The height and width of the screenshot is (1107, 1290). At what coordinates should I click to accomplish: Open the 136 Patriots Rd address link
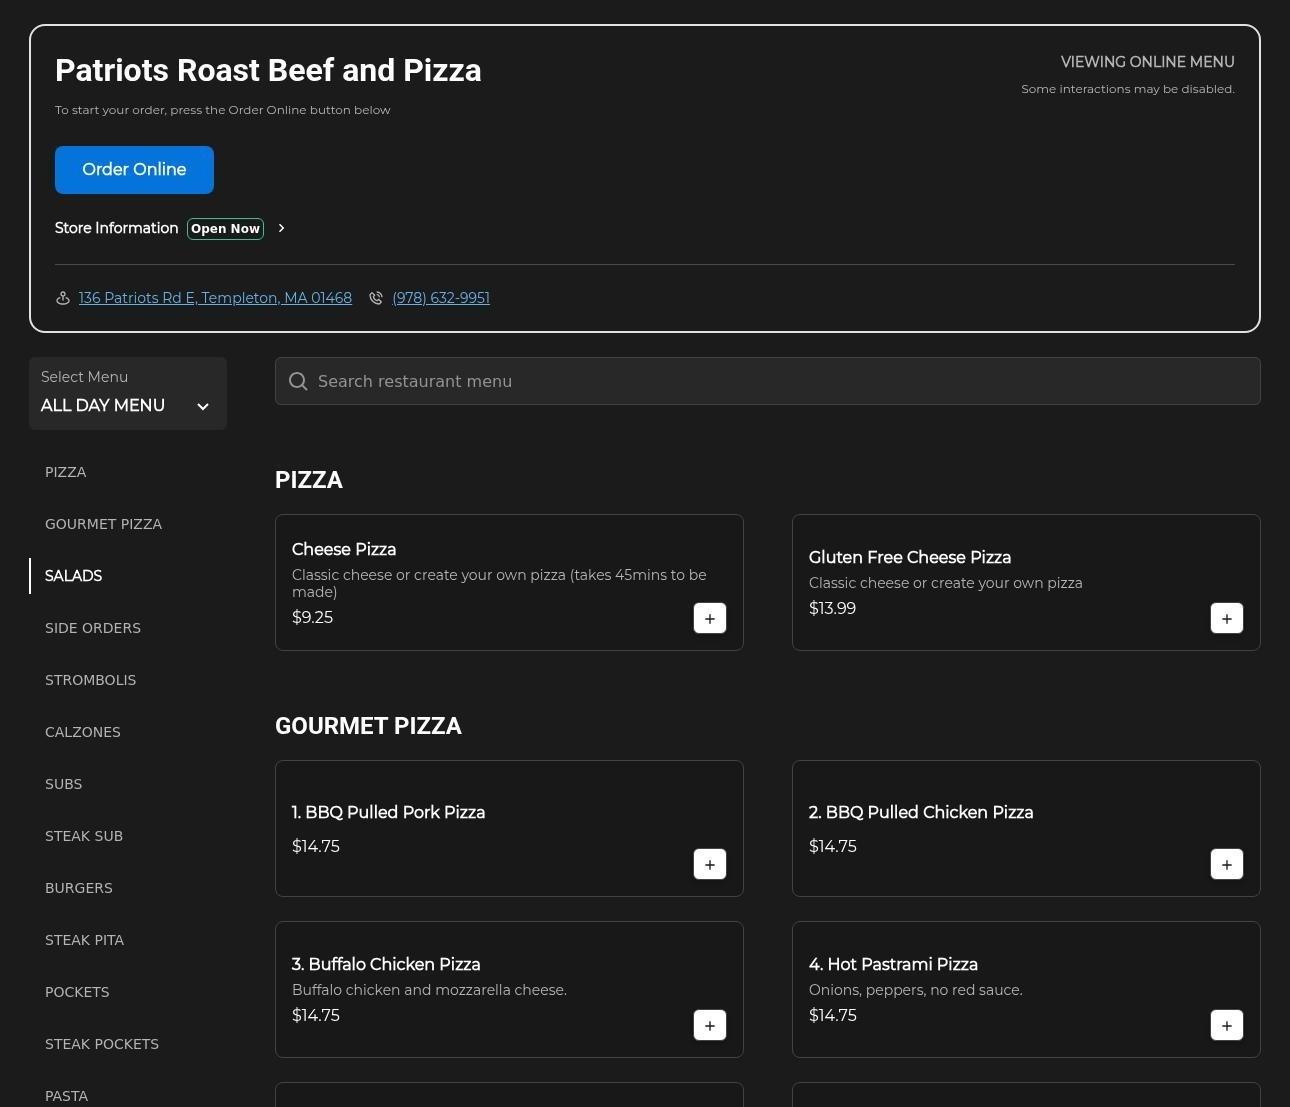[x=215, y=298]
